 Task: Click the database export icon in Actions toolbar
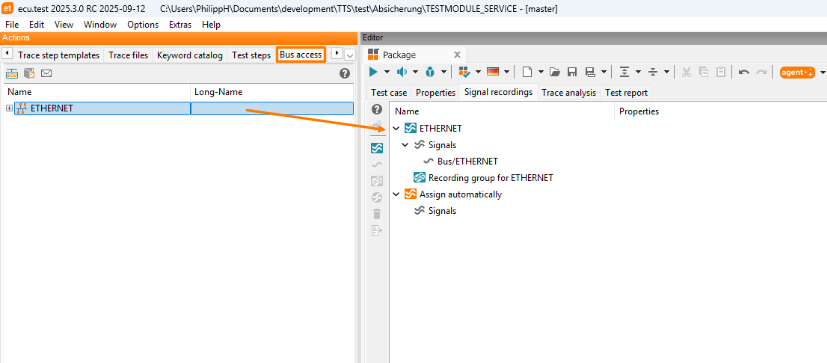30,73
